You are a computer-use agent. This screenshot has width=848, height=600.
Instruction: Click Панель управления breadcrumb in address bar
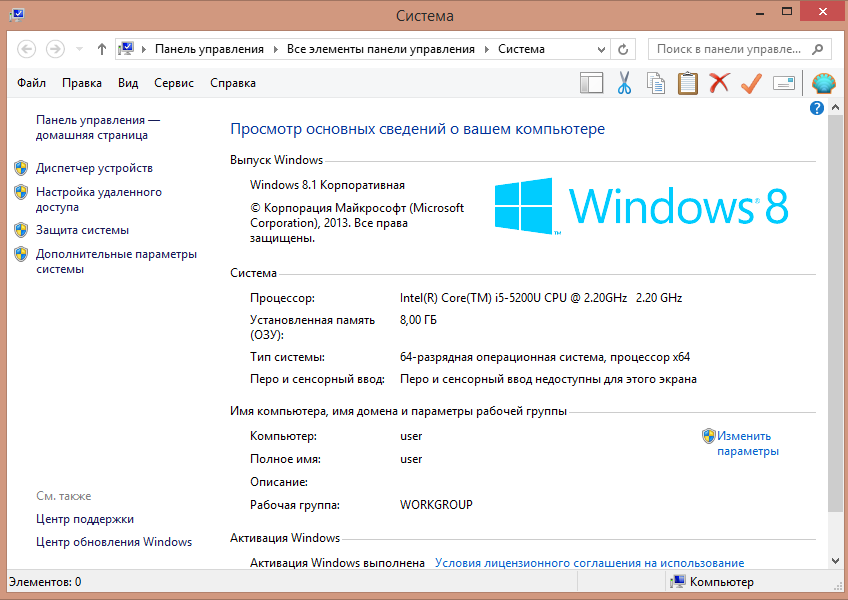(x=209, y=49)
